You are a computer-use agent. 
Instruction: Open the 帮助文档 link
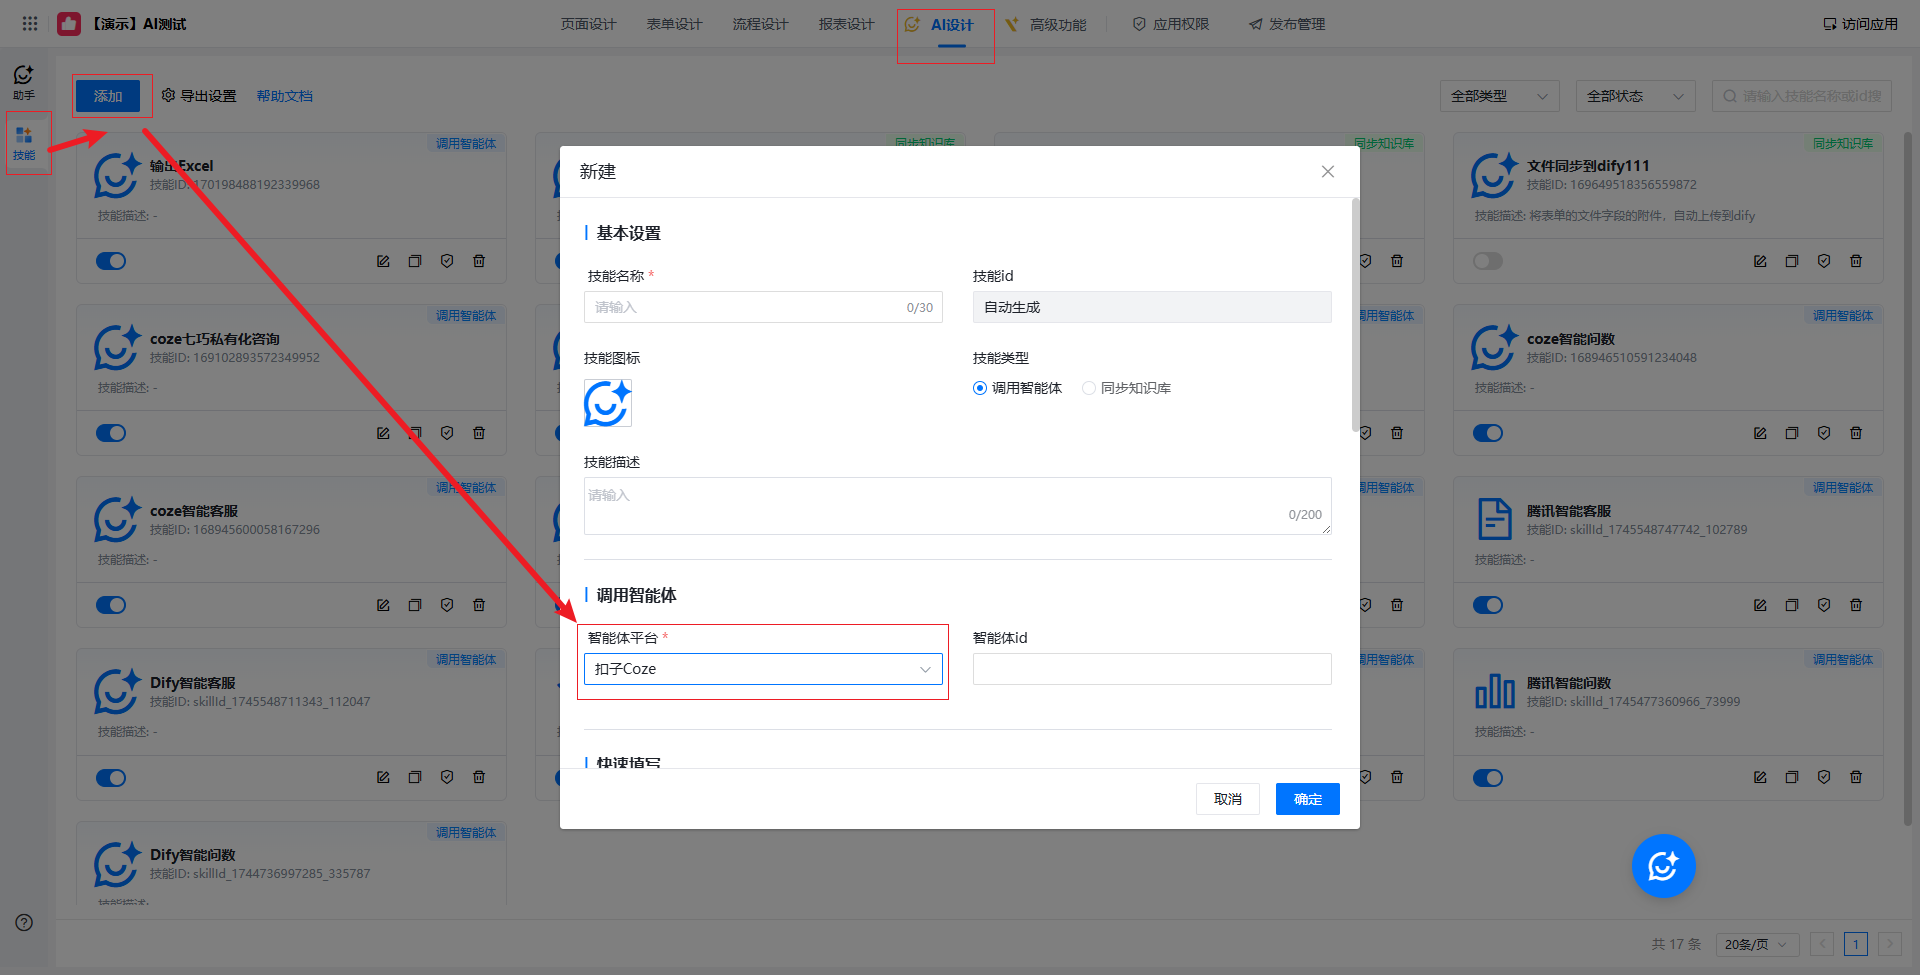[x=284, y=96]
